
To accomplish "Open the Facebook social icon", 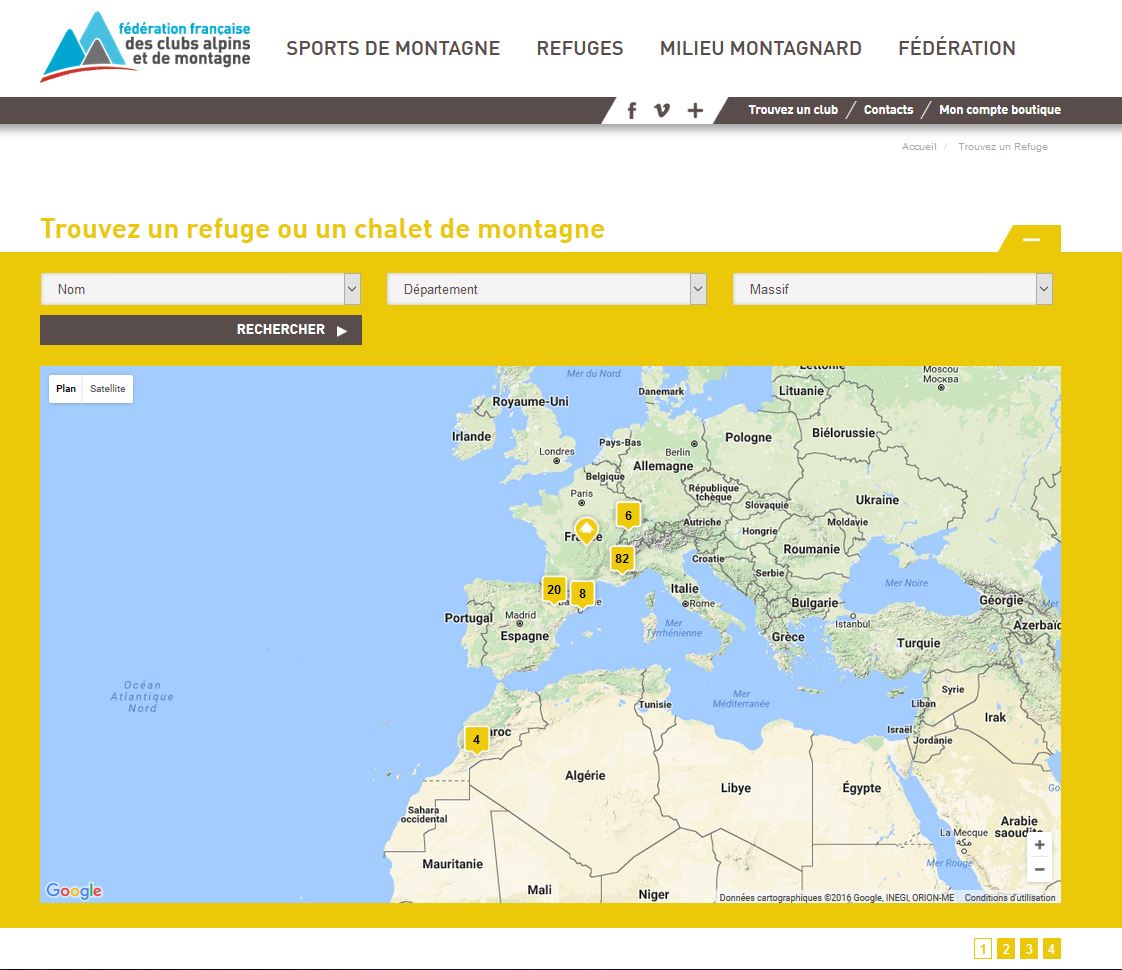I will [632, 110].
